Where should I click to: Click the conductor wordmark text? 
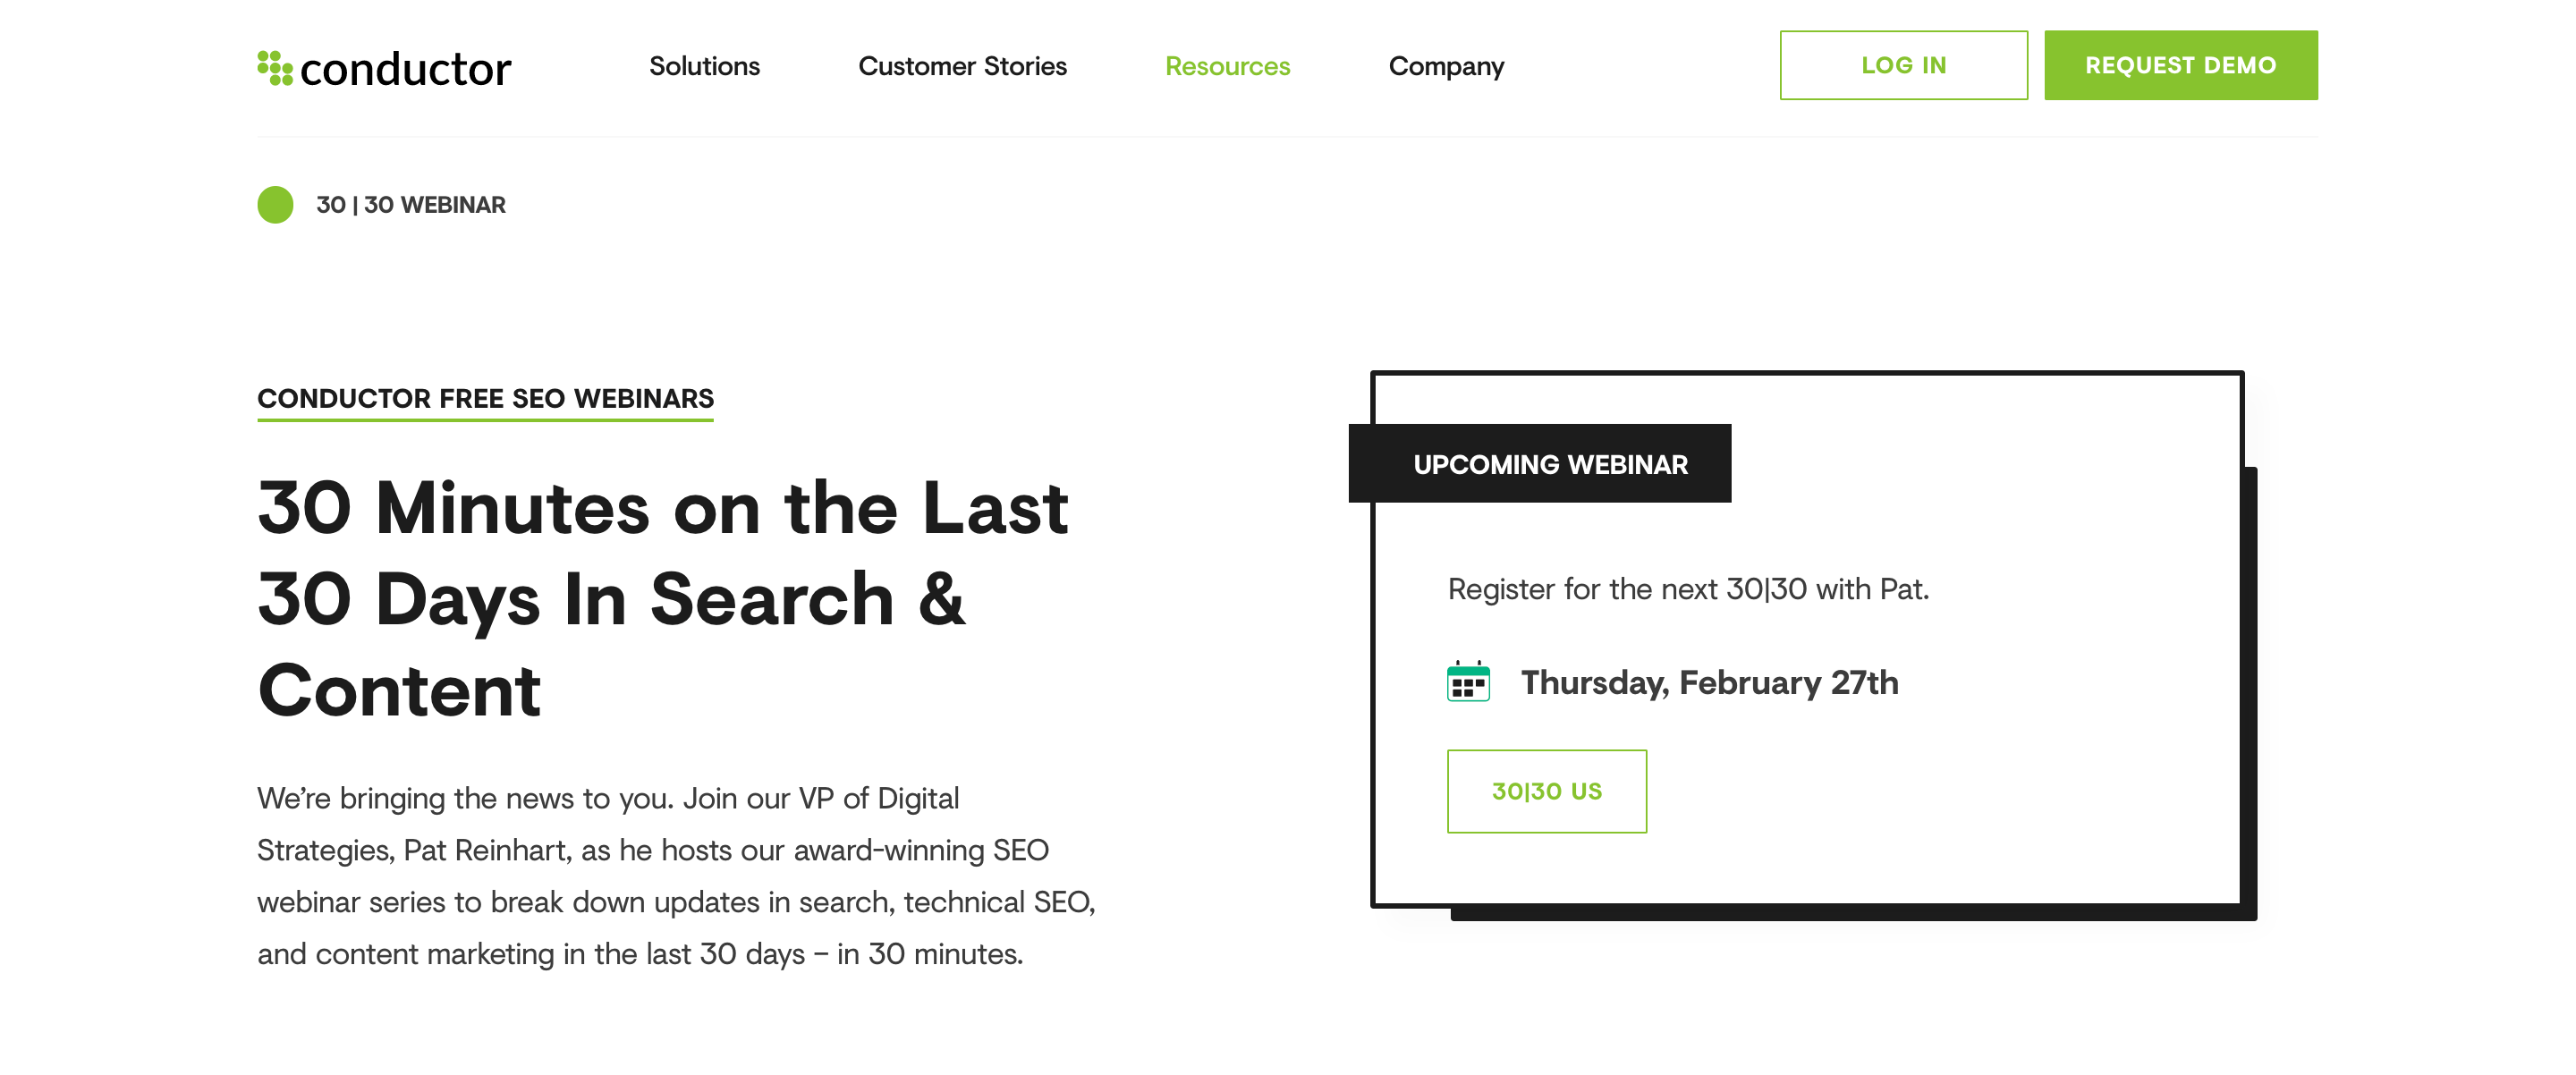pos(405,70)
